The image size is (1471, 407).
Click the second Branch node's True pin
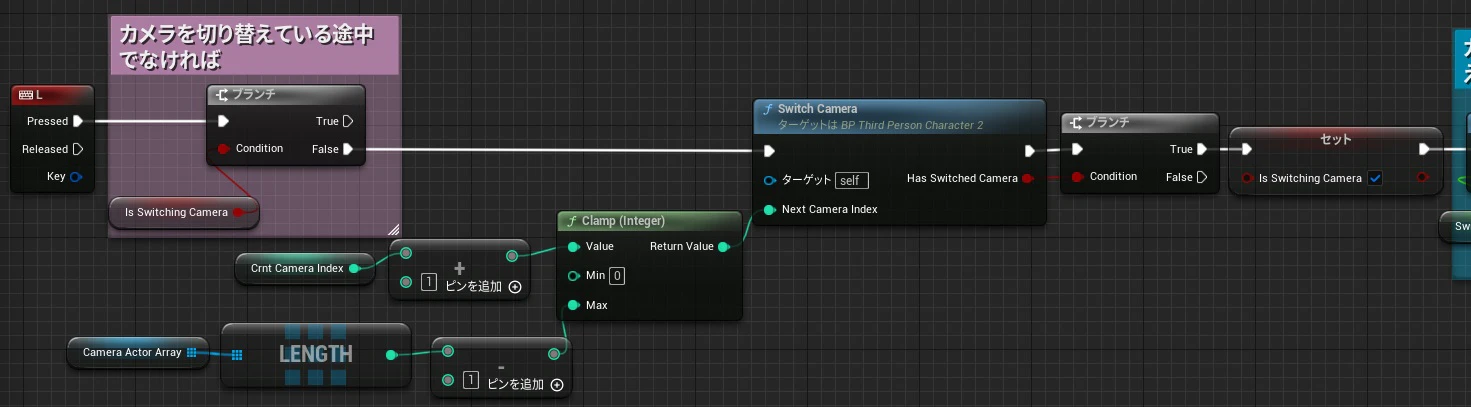[x=1203, y=149]
